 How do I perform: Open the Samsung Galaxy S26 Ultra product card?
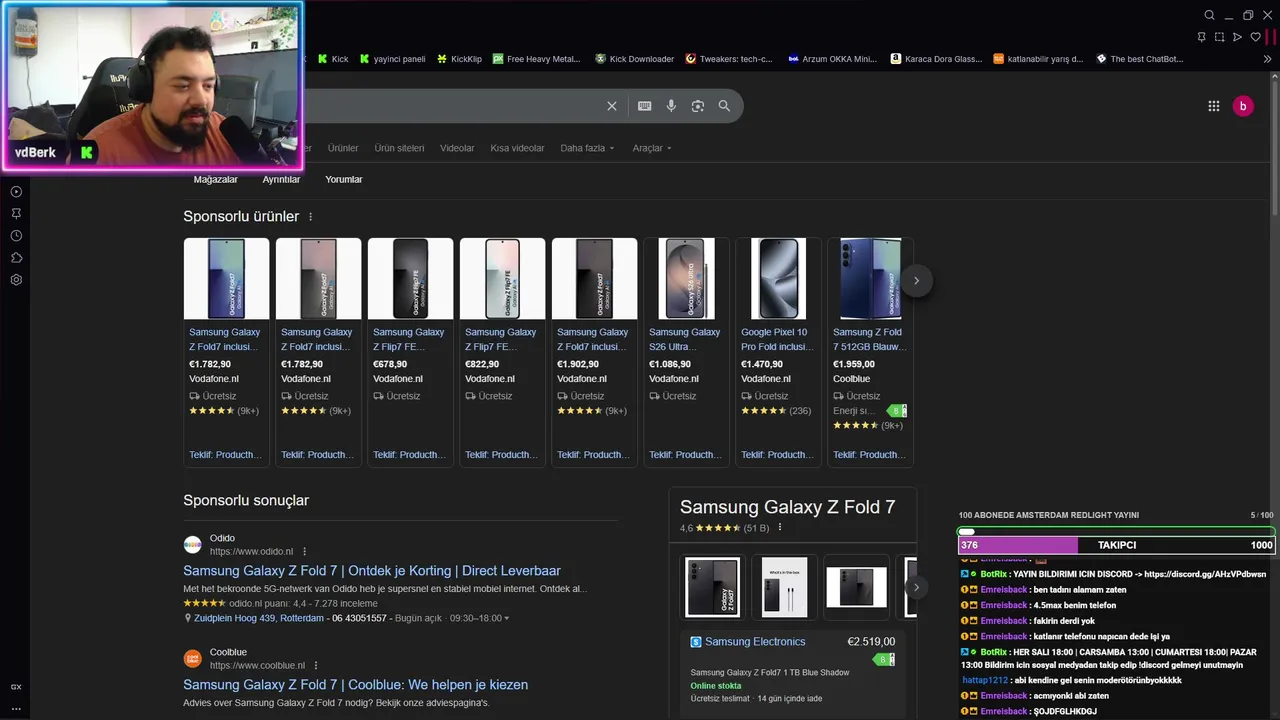point(686,352)
